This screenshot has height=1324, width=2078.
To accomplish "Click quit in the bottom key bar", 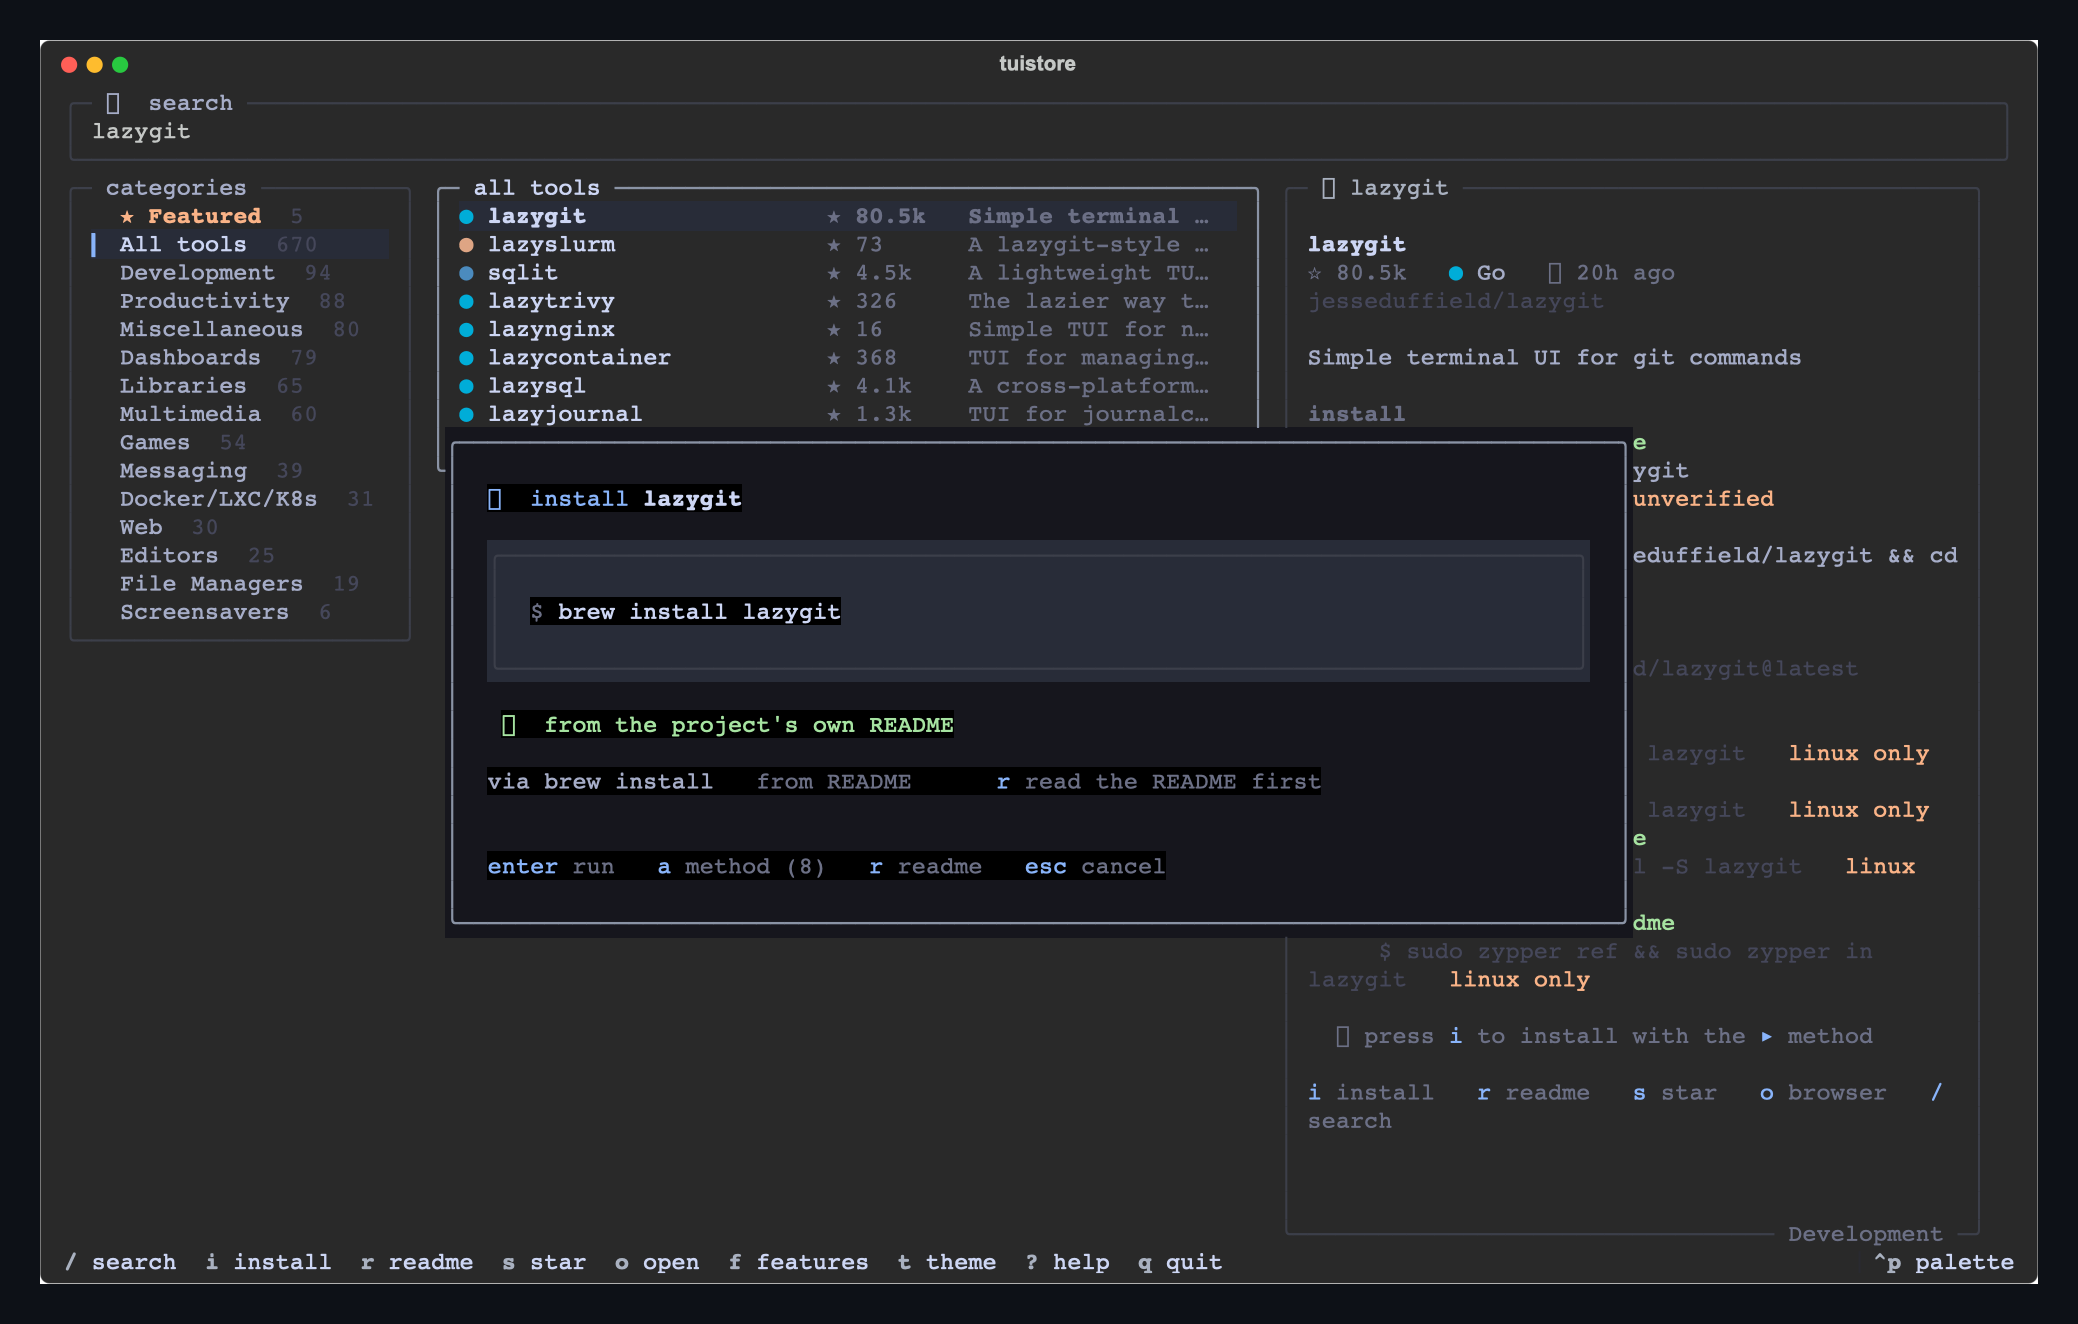I will [x=1180, y=1262].
